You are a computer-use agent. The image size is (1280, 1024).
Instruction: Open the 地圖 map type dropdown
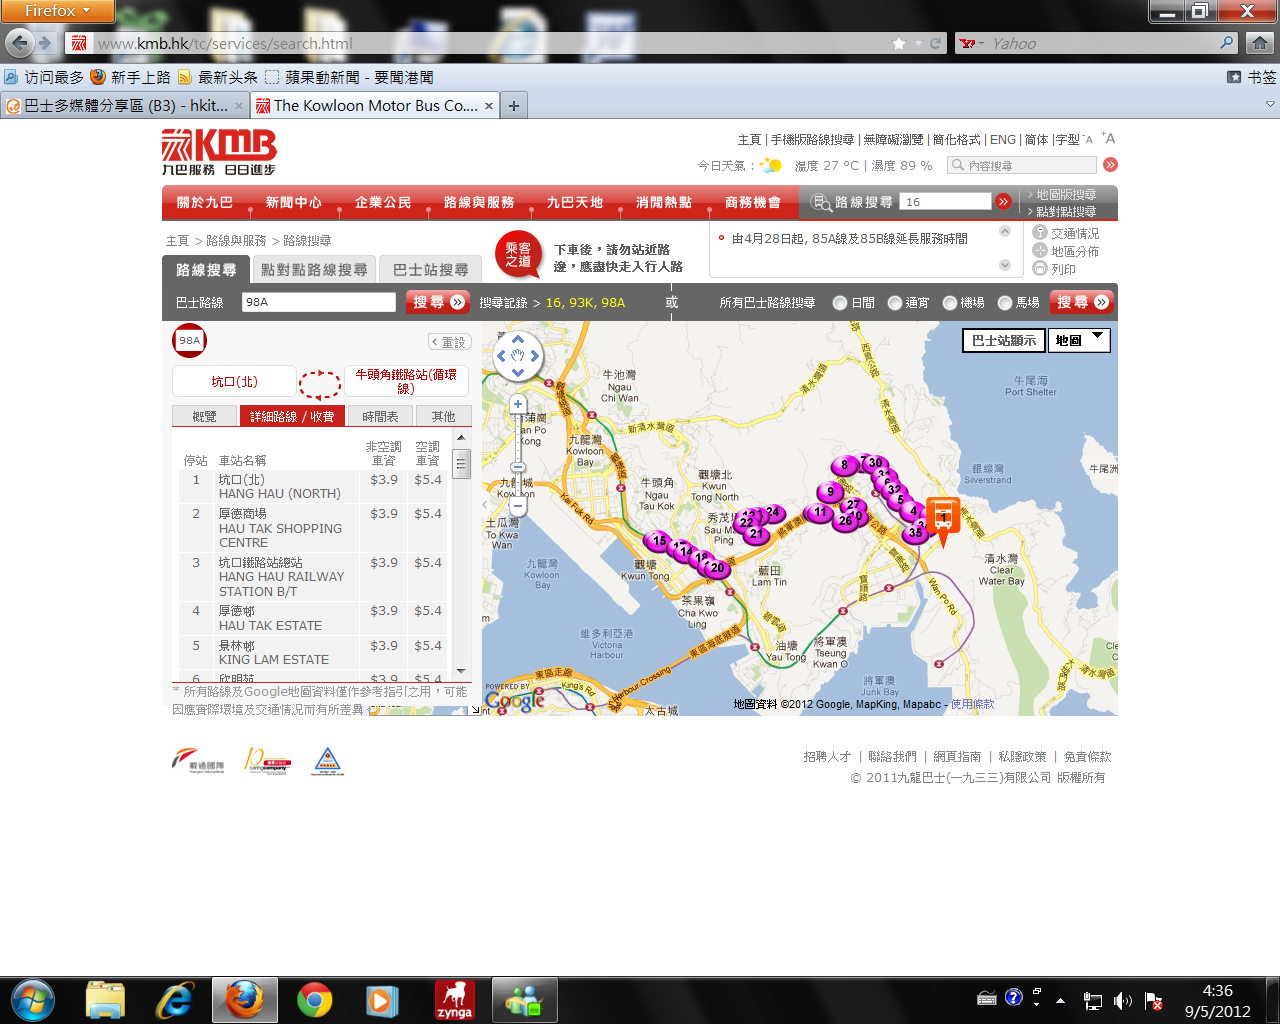click(1079, 341)
